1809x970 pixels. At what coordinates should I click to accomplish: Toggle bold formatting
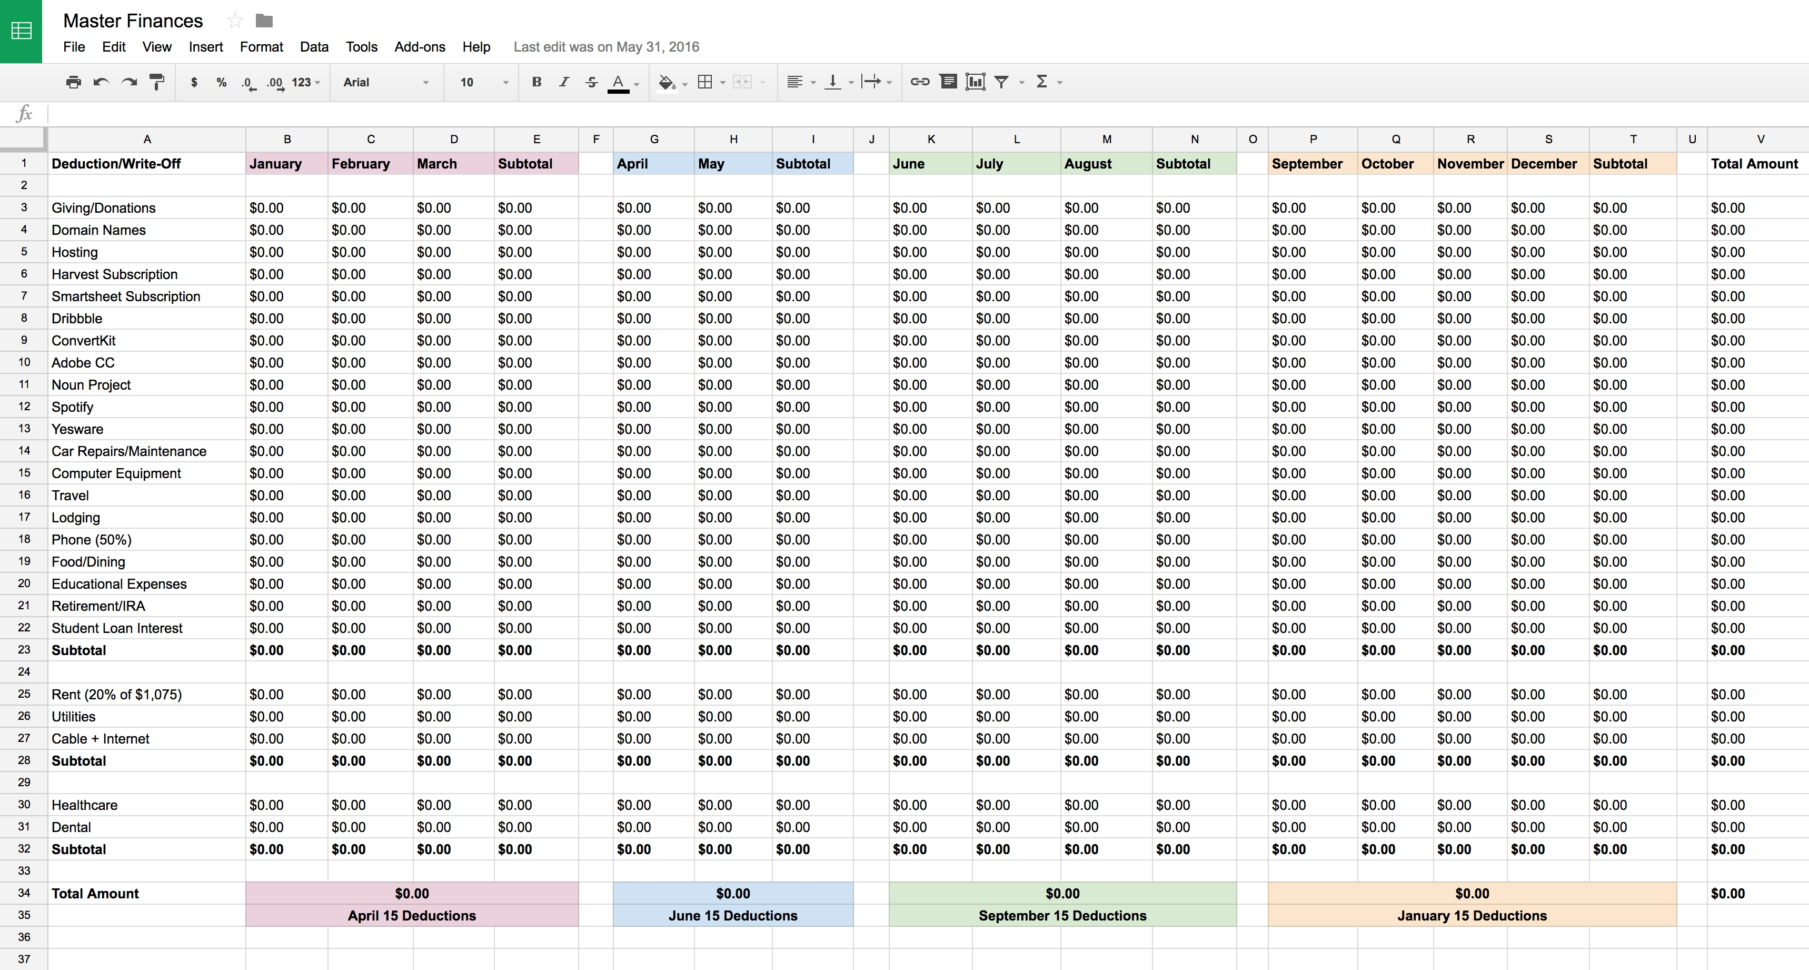pos(537,82)
